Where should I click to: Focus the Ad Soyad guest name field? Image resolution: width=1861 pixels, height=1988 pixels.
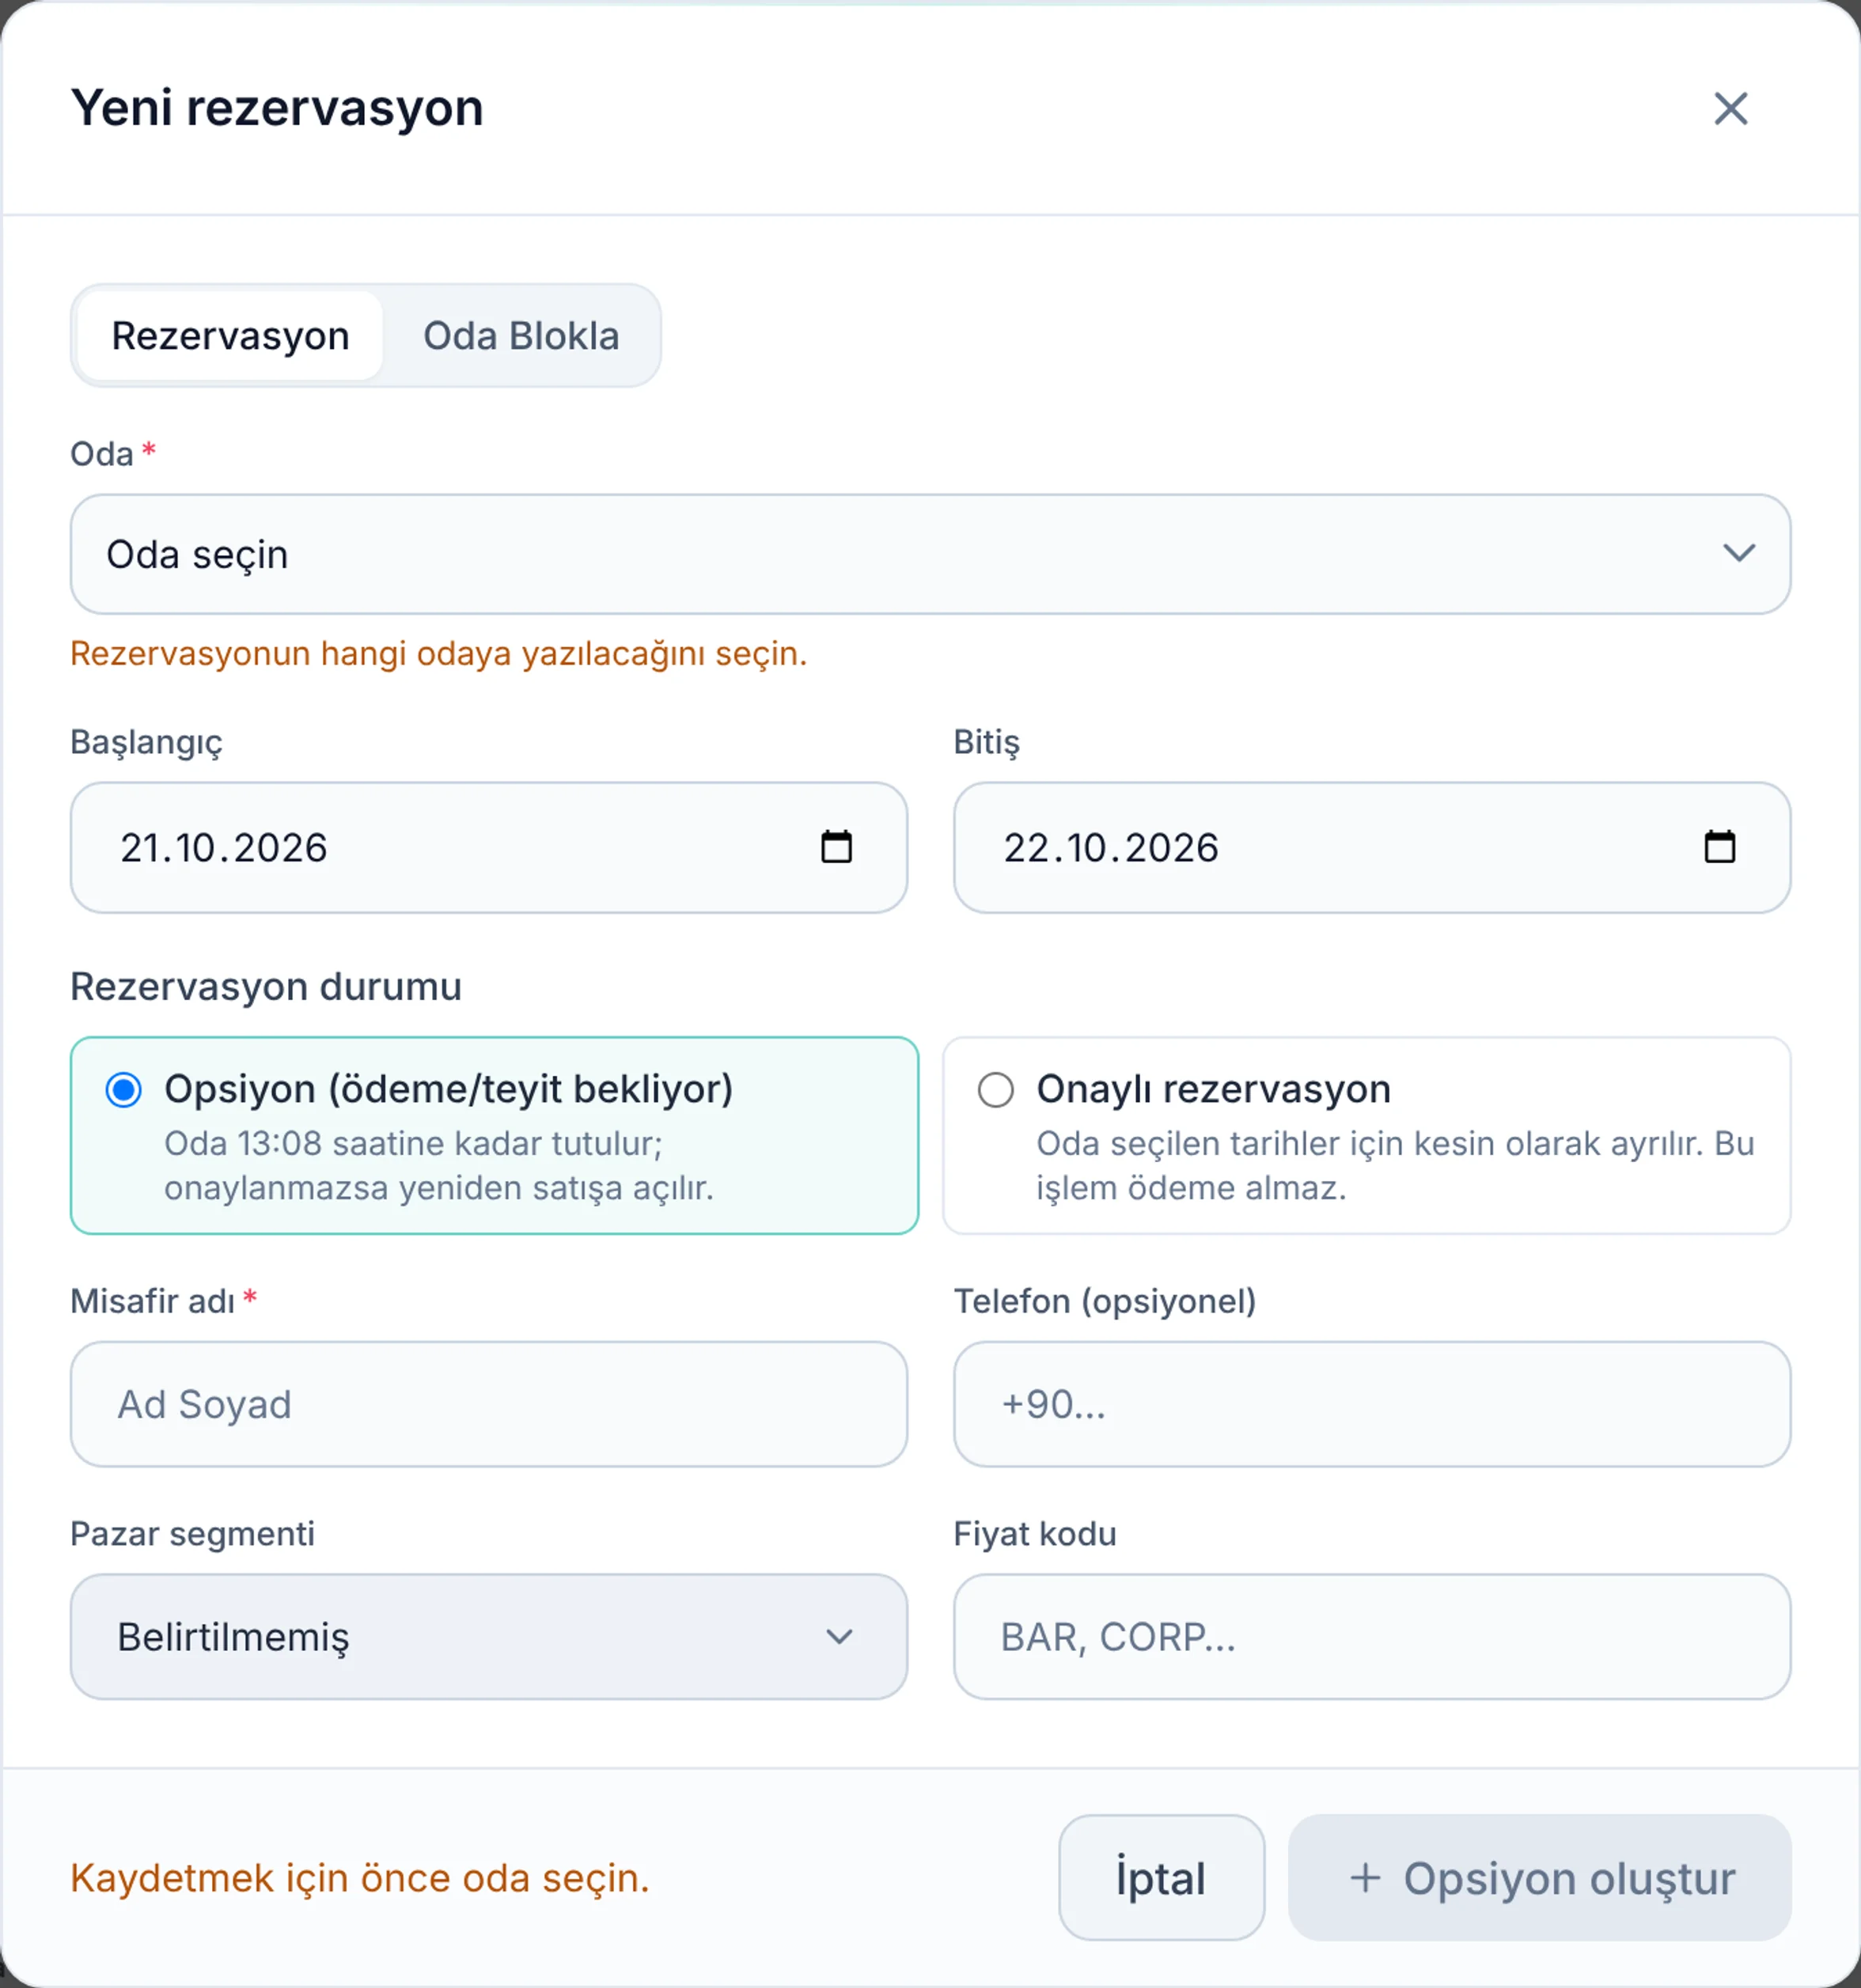click(x=489, y=1404)
